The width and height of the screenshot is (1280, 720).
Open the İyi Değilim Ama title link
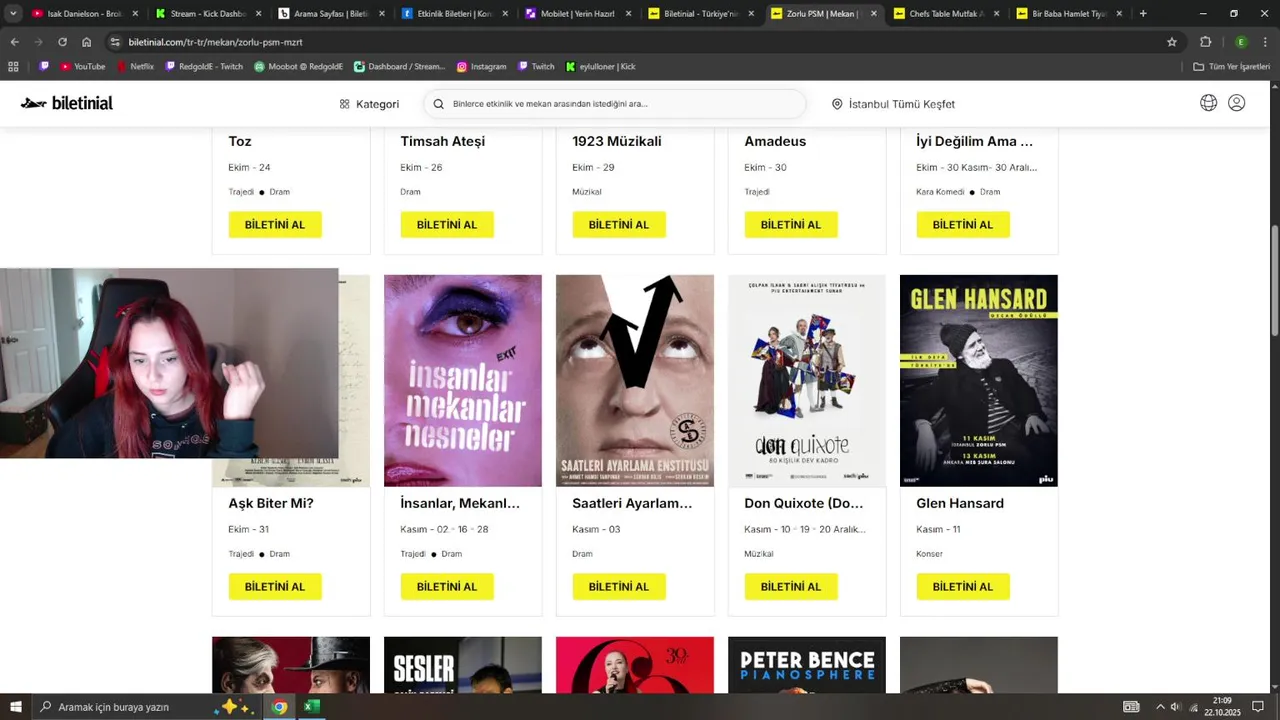(x=975, y=141)
